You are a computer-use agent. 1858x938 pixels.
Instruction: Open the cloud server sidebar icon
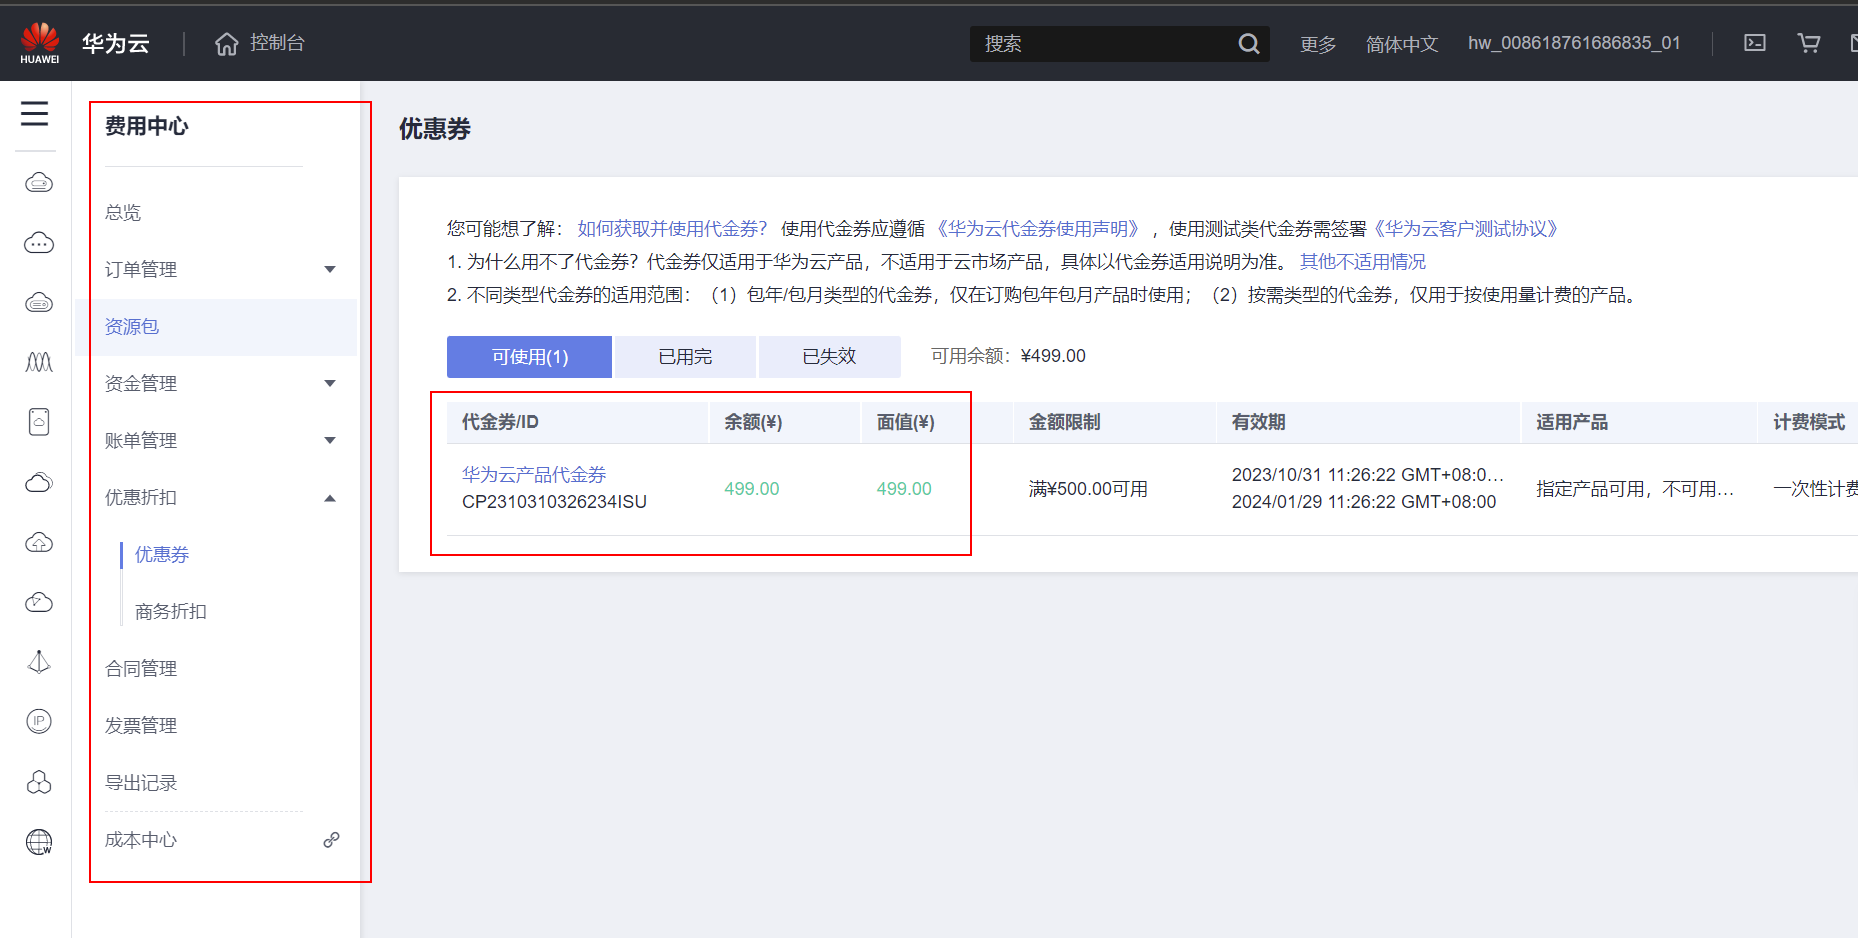coord(39,182)
